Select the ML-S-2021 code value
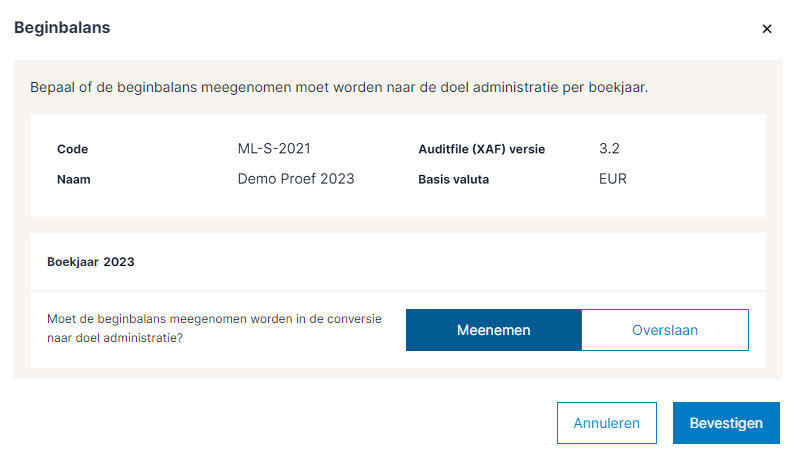This screenshot has height=459, width=796. click(274, 149)
